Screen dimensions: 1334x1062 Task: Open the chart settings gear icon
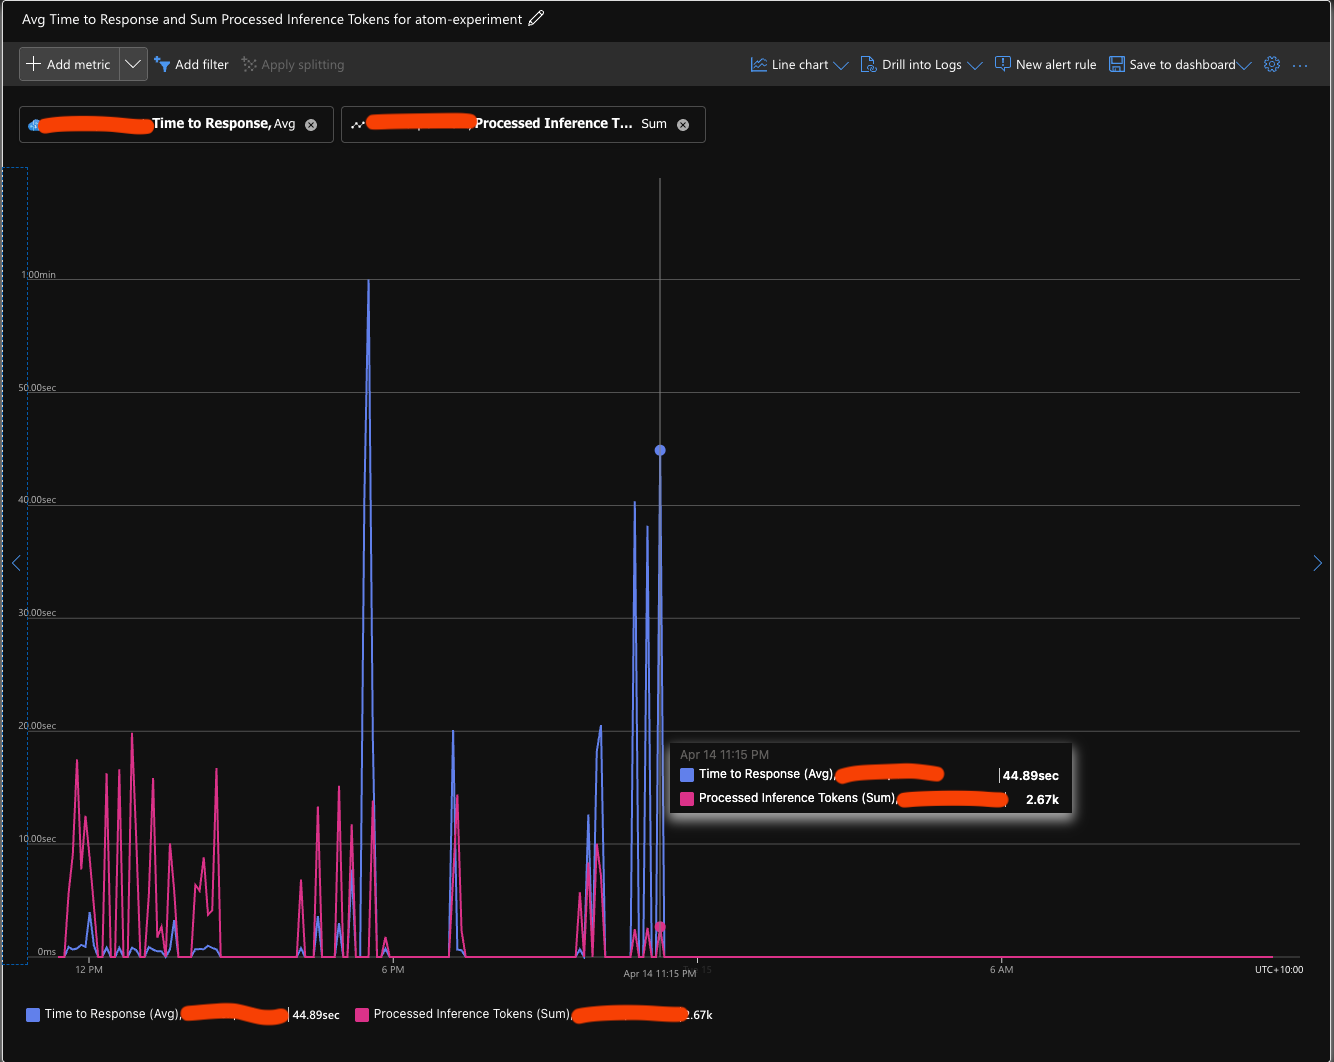(1272, 63)
